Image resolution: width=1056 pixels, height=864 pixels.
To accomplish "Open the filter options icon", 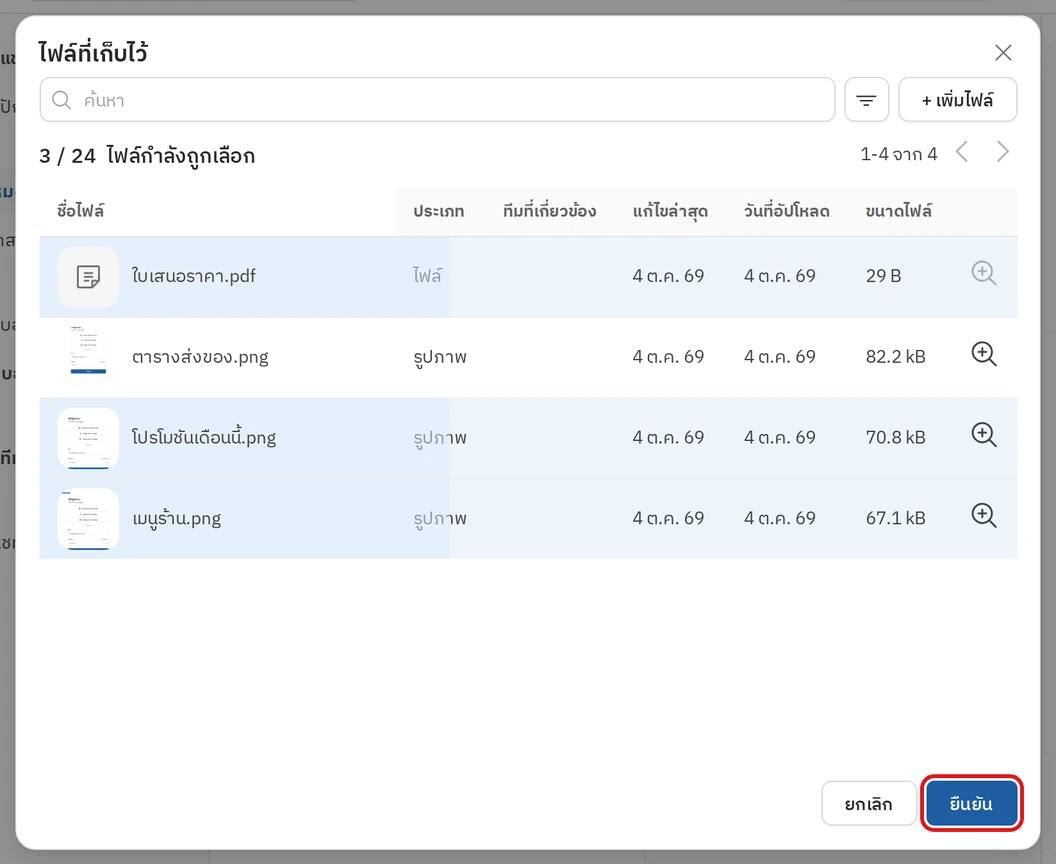I will (x=866, y=100).
